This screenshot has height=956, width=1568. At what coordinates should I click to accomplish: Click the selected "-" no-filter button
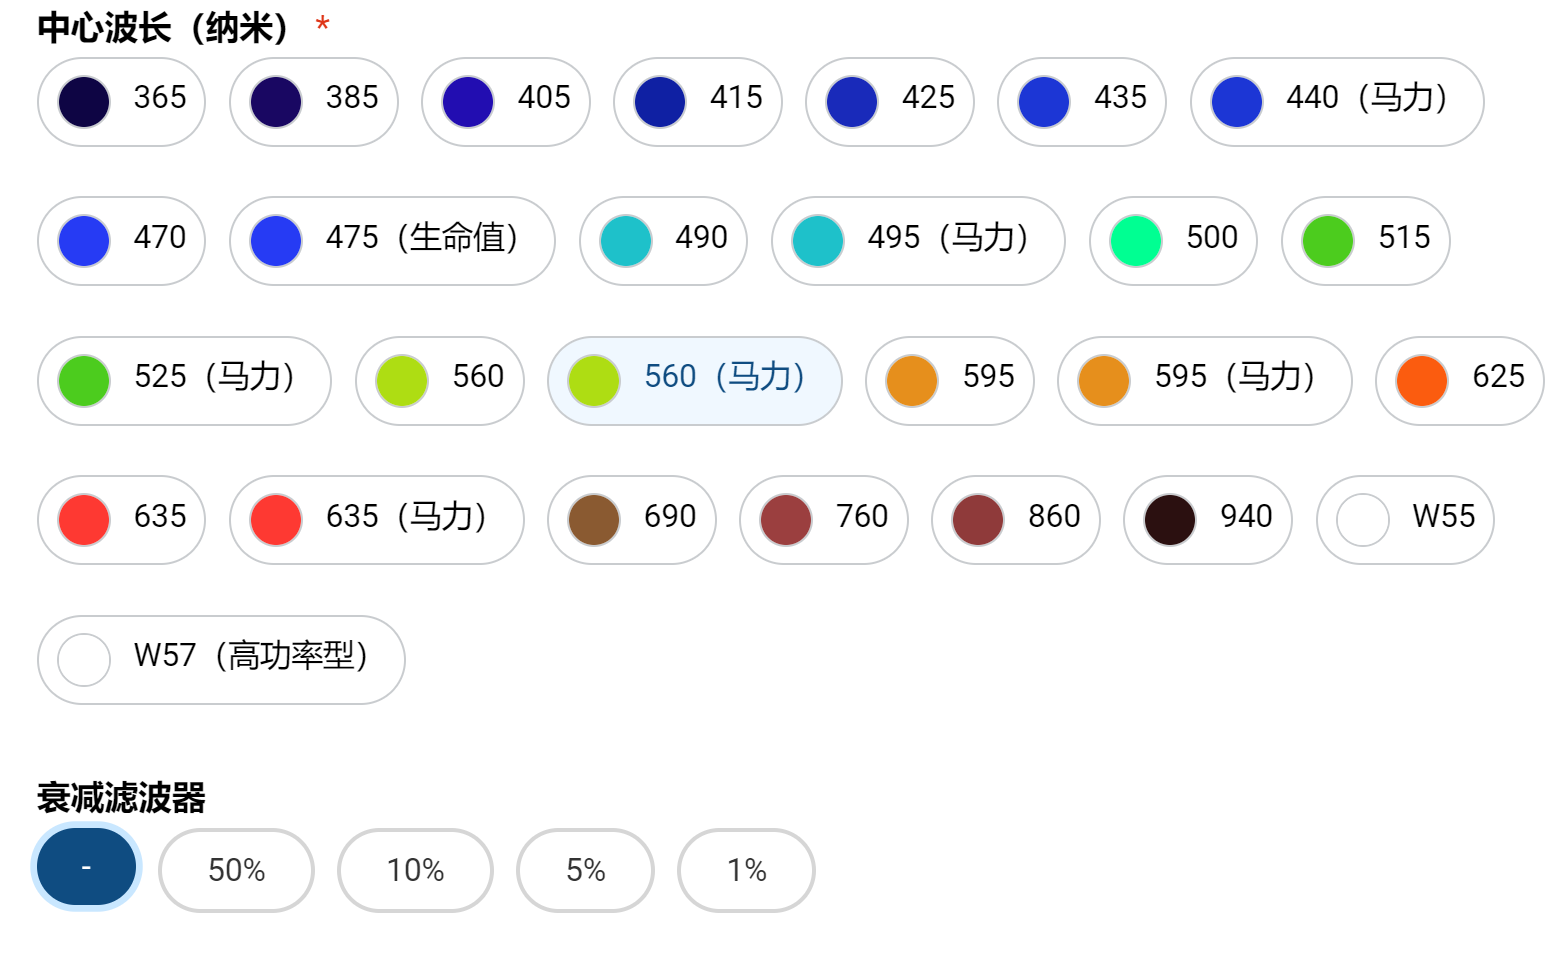tap(87, 867)
